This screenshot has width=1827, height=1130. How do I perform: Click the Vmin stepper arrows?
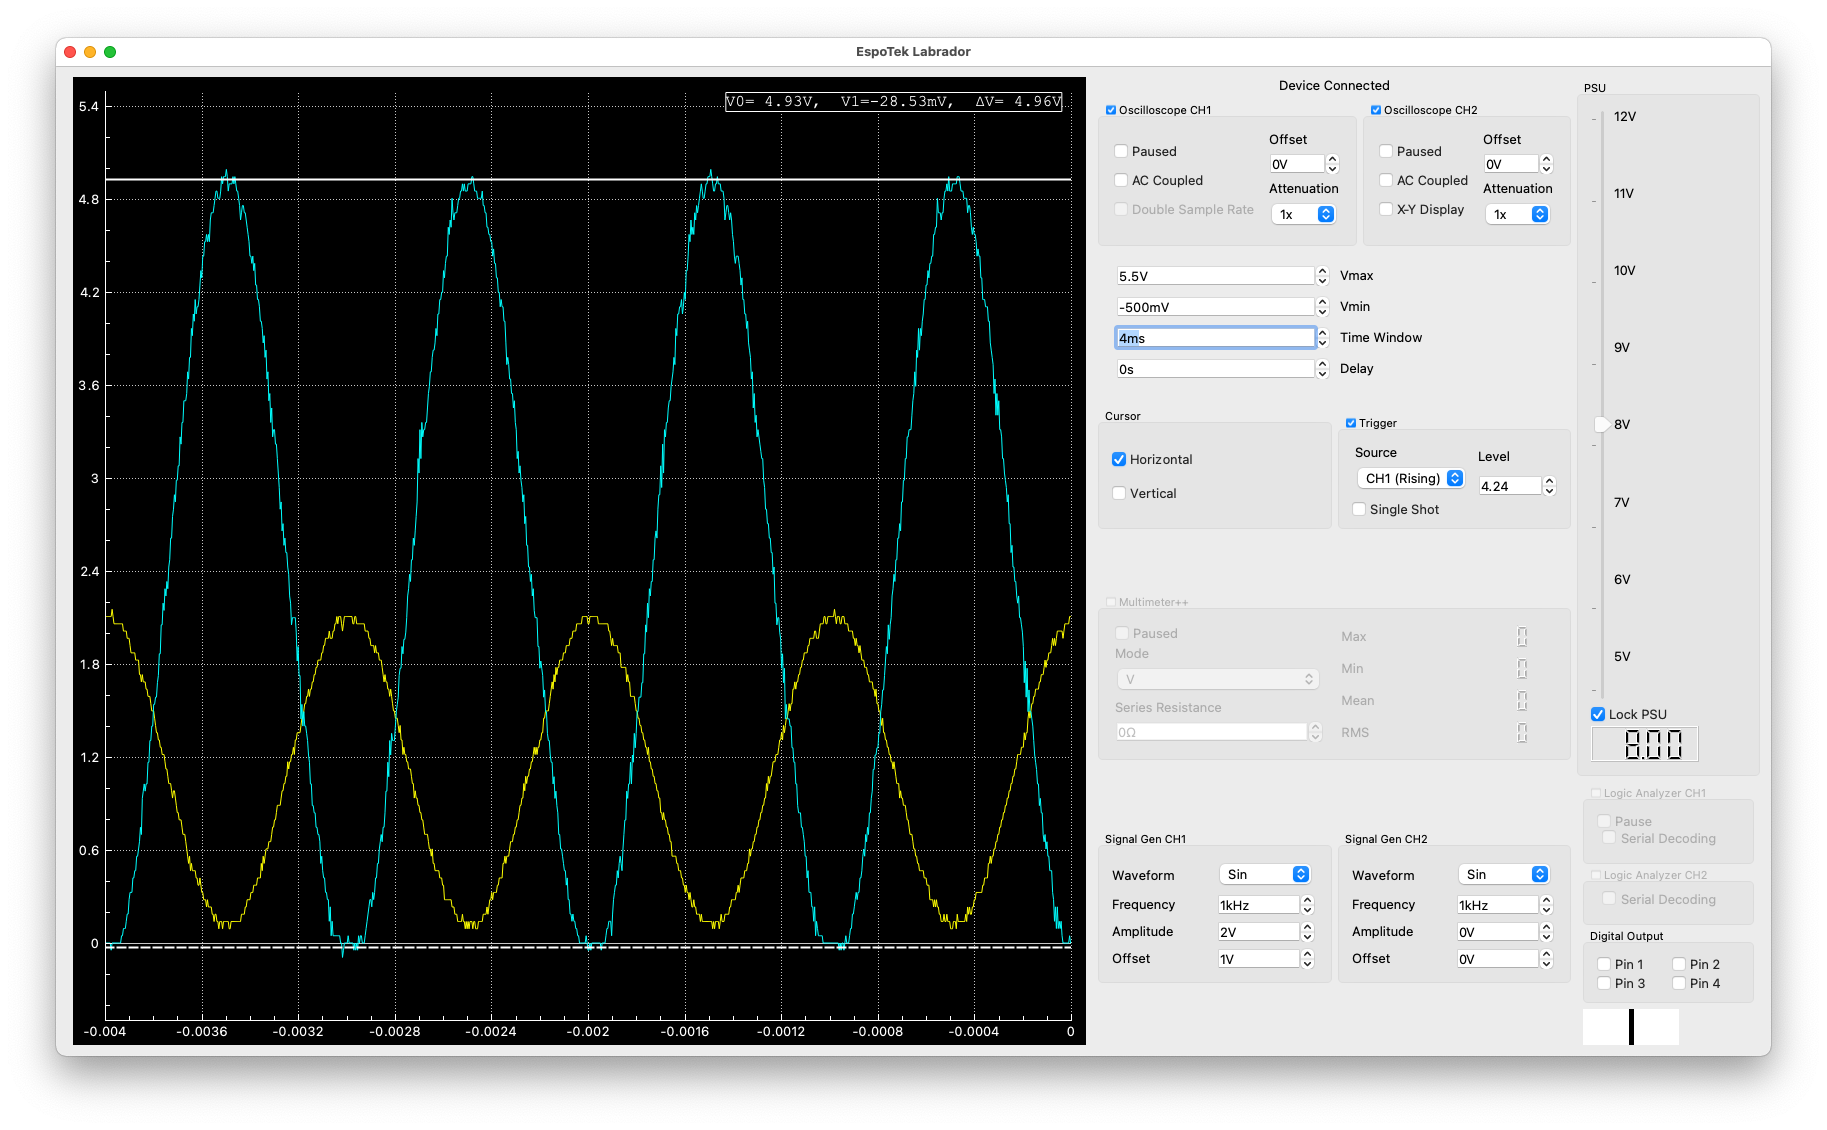tap(1322, 307)
